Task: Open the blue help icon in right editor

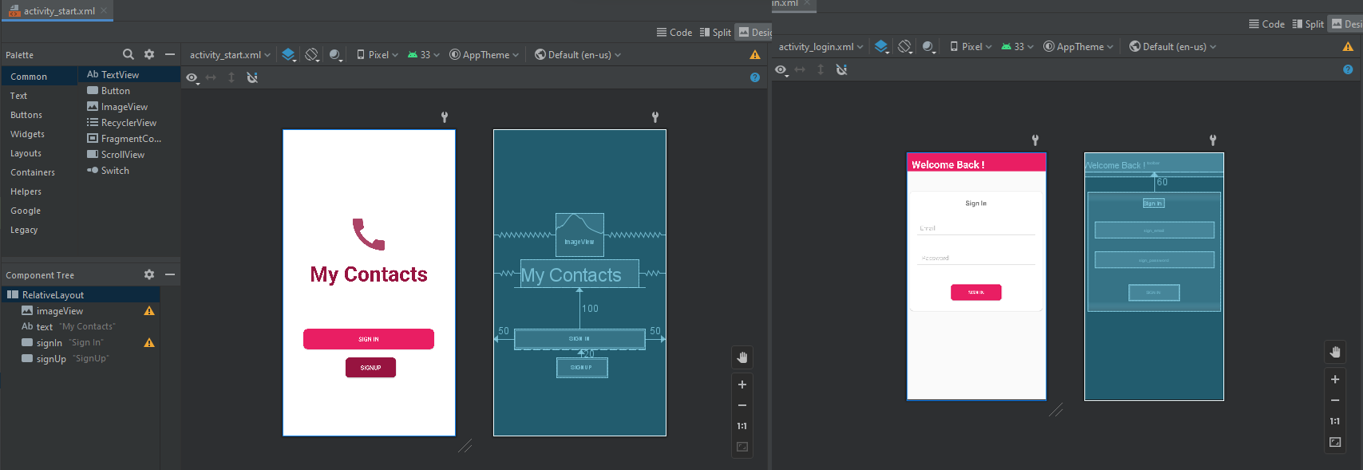Action: 1348,69
